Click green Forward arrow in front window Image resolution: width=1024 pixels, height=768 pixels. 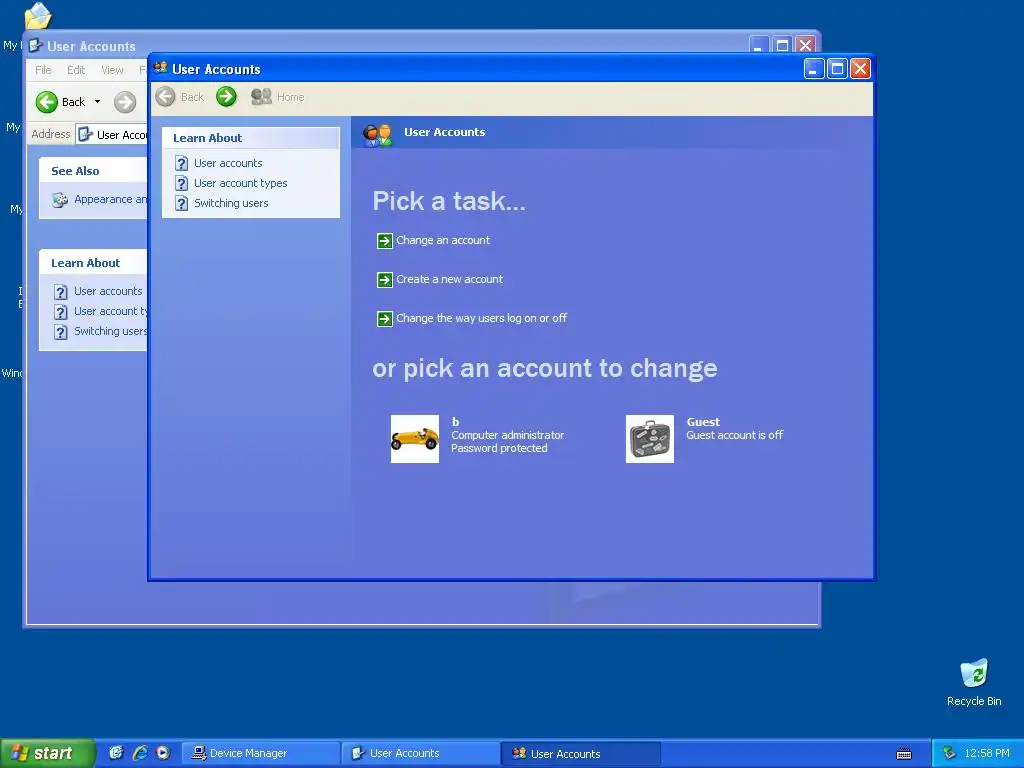click(226, 97)
